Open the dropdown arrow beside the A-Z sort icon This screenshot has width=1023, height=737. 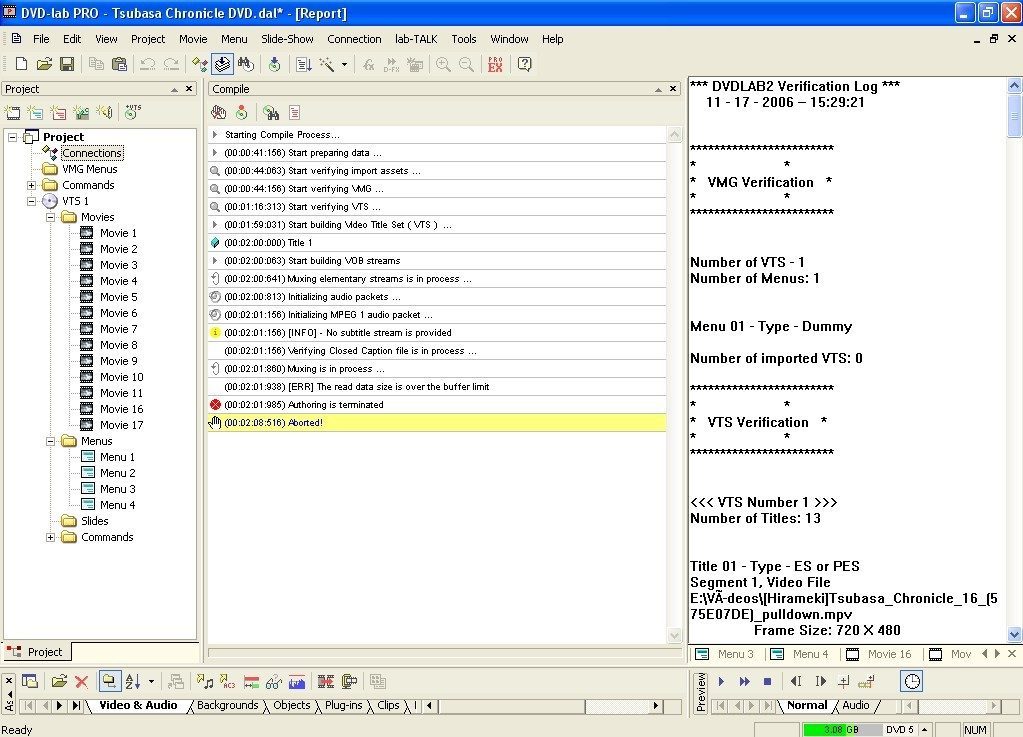[x=151, y=682]
